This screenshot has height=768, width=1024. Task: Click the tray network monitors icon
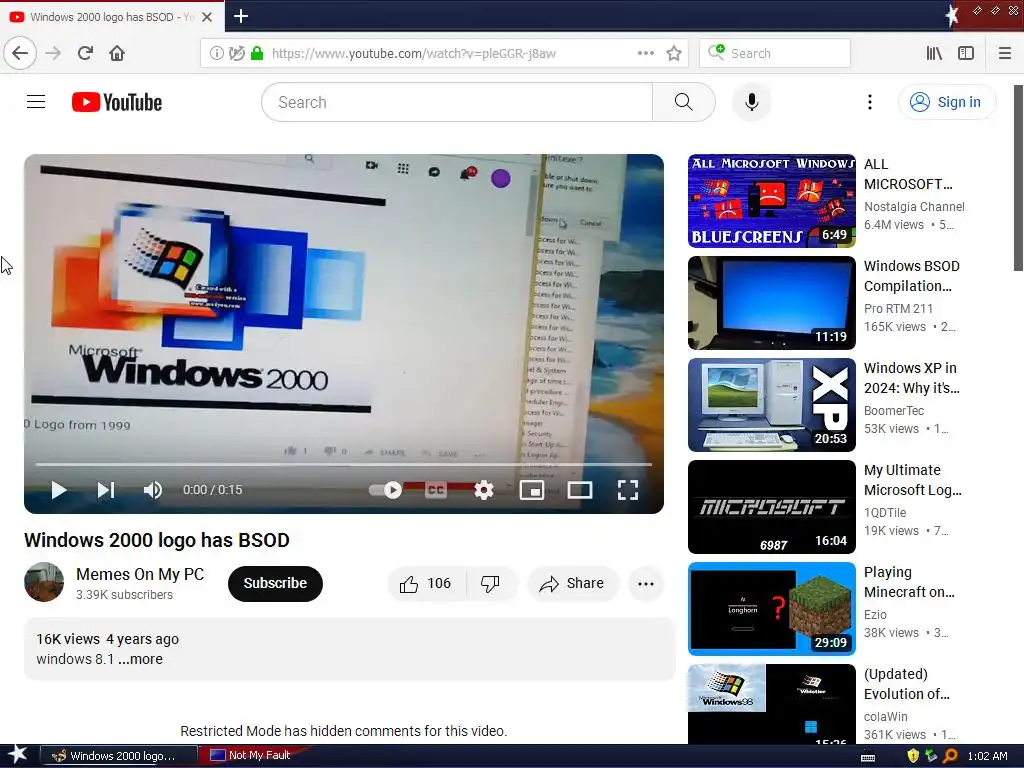coord(931,756)
